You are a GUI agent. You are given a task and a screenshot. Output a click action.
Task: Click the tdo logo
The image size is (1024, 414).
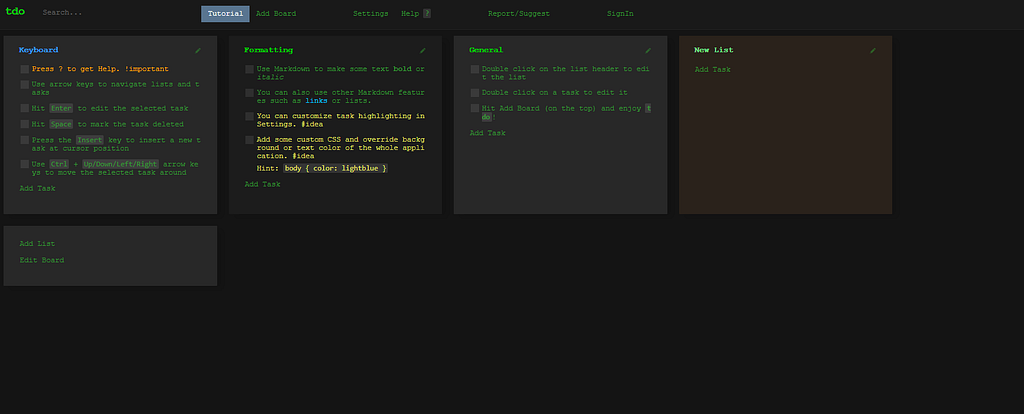tap(15, 12)
